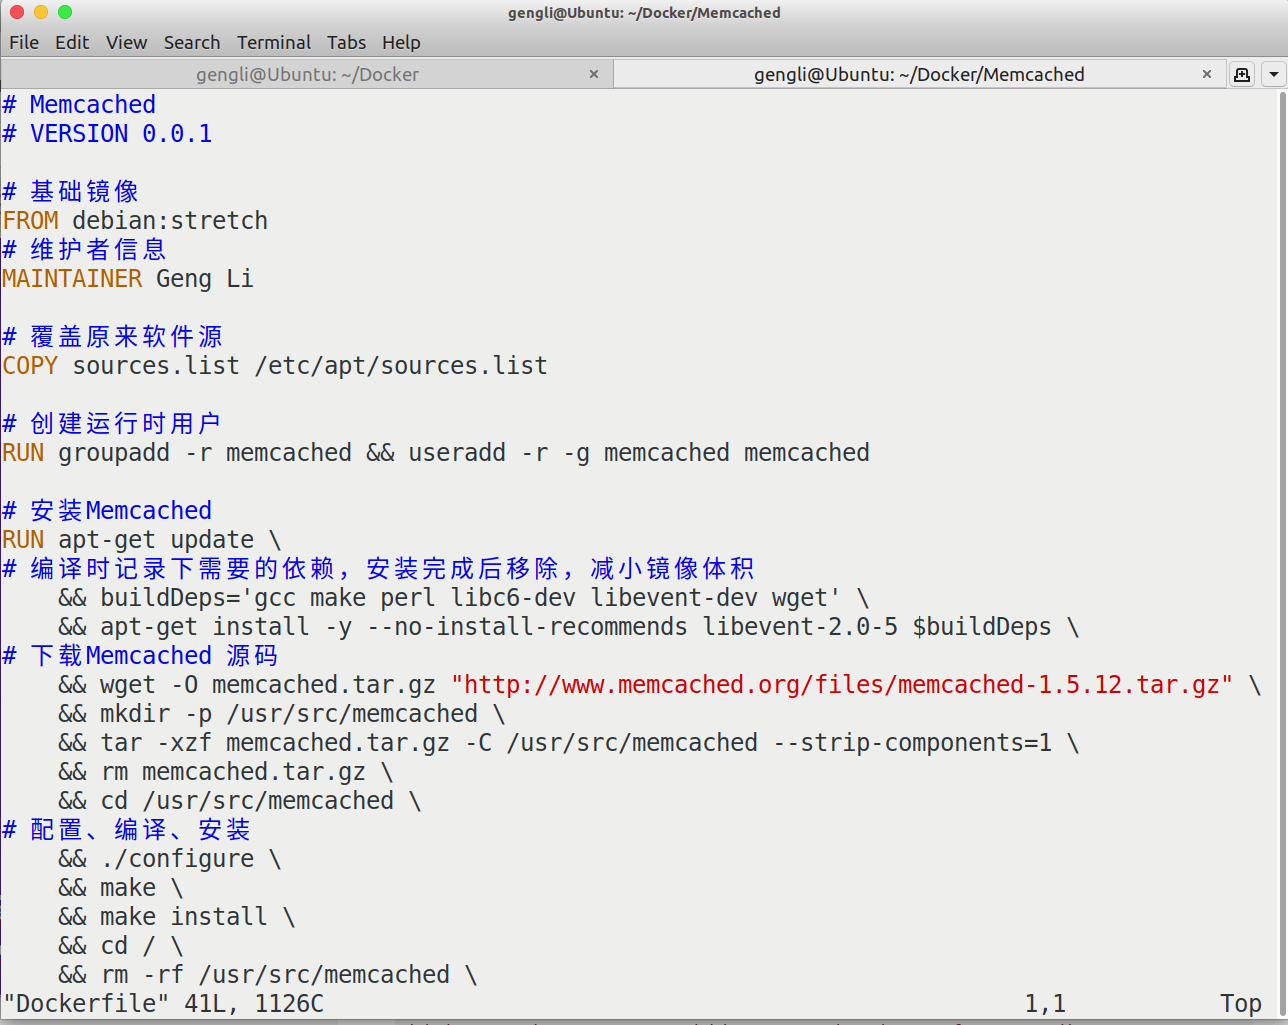
Task: Open the File menu
Action: point(24,42)
